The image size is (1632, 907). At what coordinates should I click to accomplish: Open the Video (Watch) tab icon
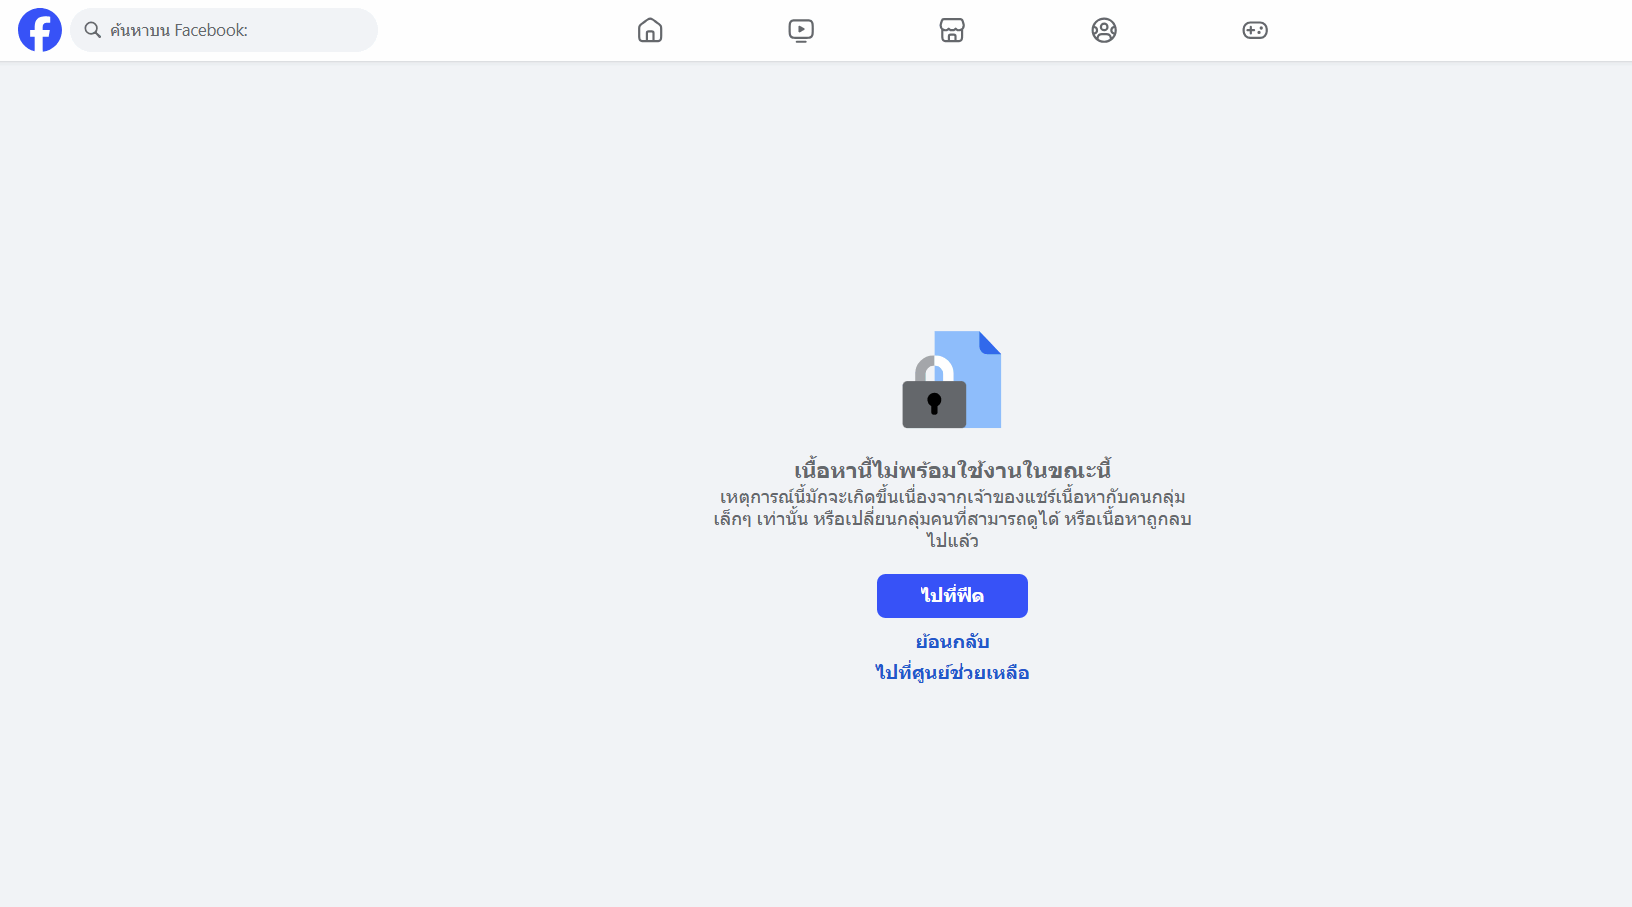click(801, 30)
